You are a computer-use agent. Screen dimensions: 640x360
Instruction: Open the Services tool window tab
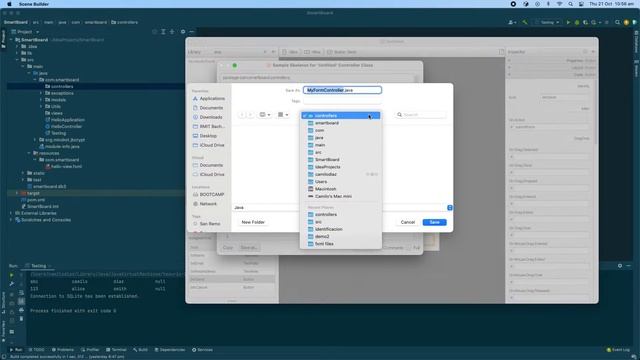click(x=202, y=350)
